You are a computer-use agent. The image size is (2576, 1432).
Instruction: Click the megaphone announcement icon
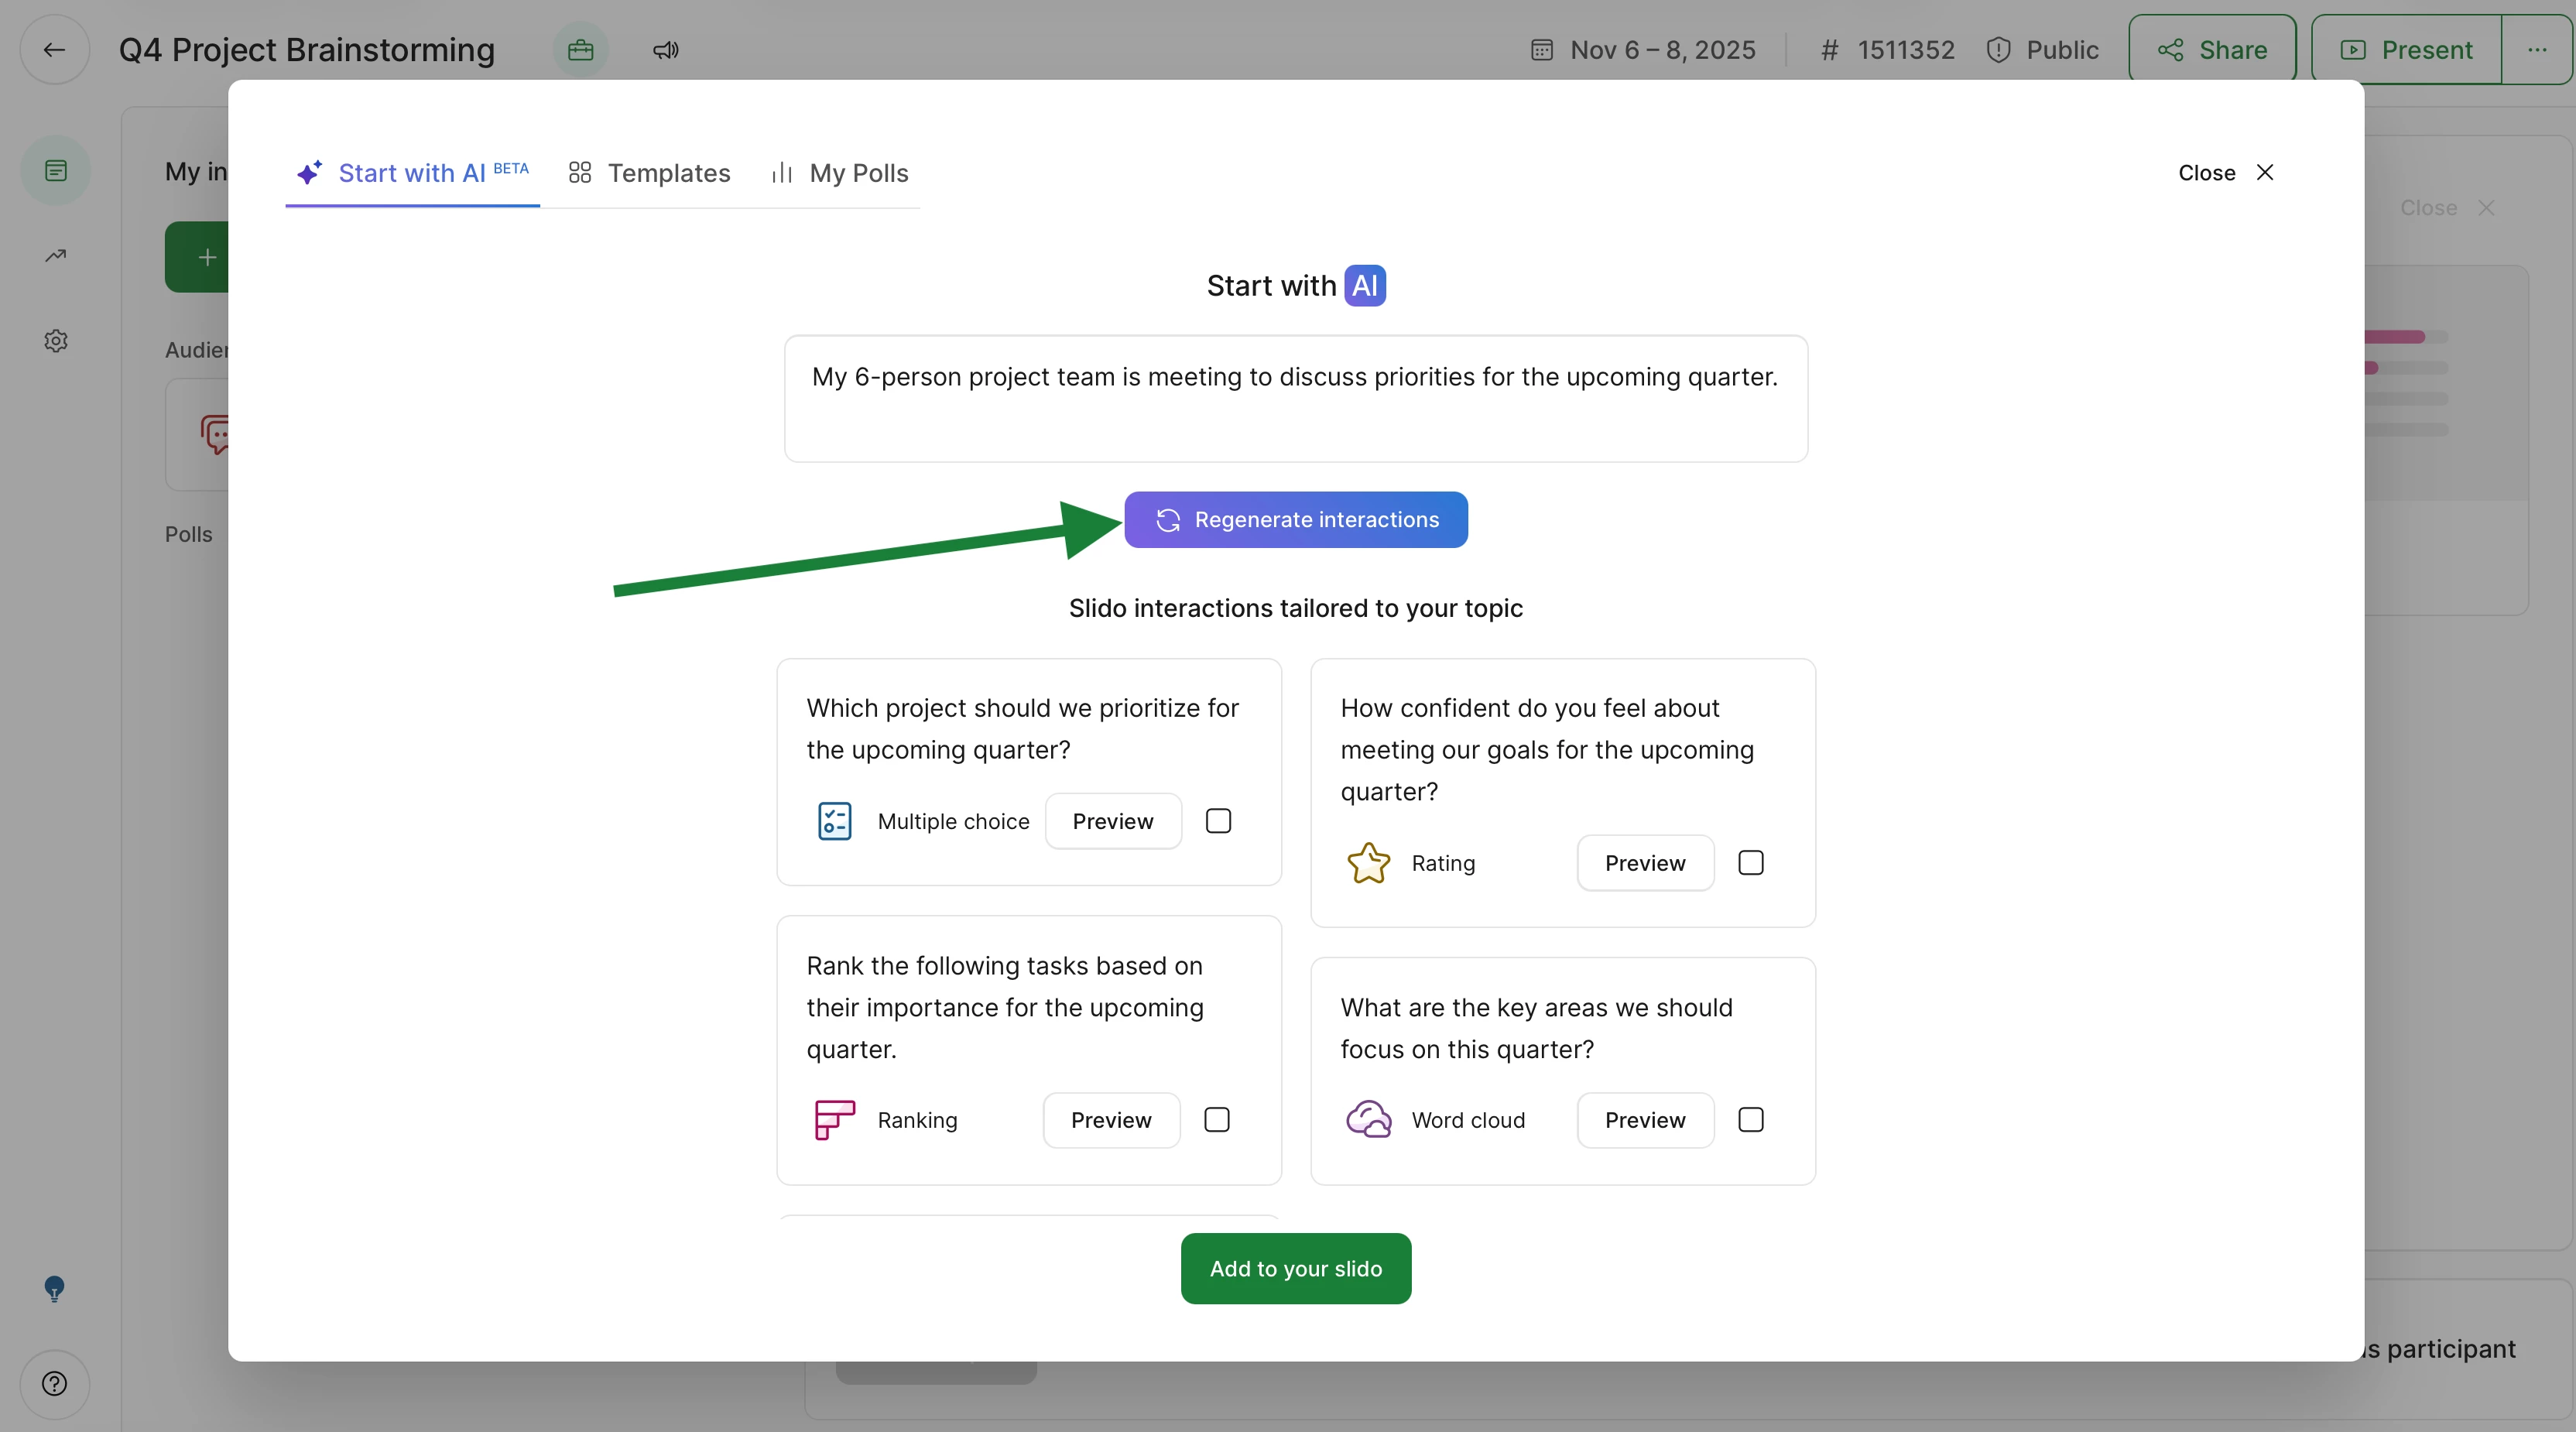click(666, 49)
